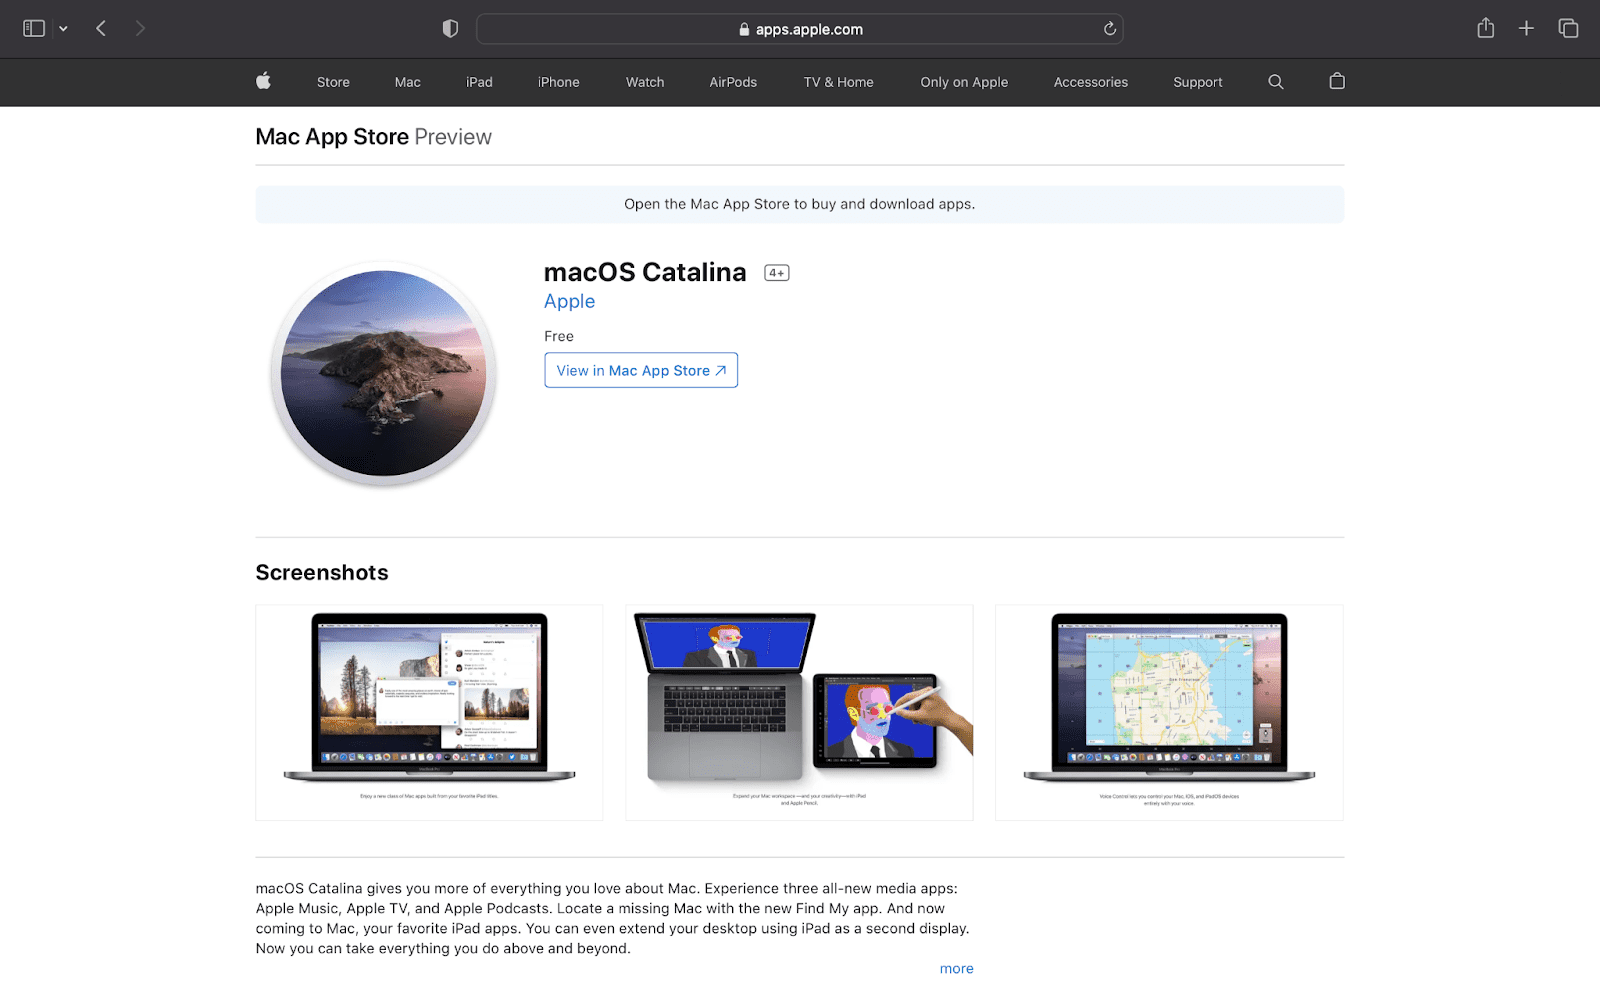Click the Free price label
The image size is (1600, 1000).
[559, 336]
